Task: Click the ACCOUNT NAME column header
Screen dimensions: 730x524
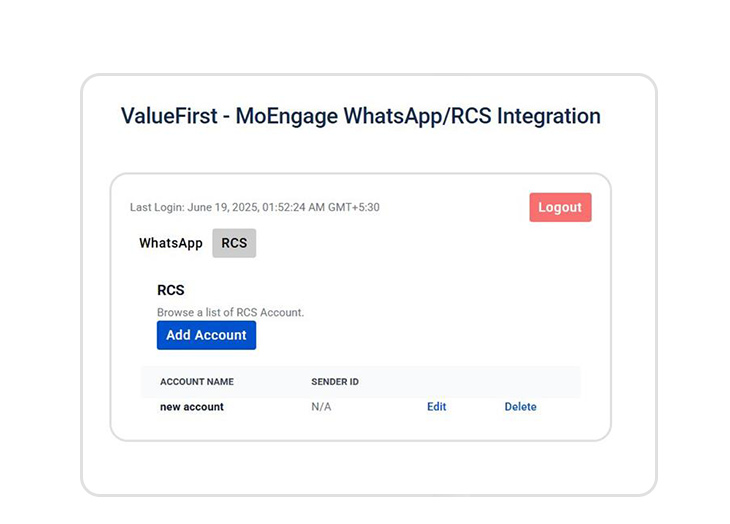Action: (x=197, y=382)
